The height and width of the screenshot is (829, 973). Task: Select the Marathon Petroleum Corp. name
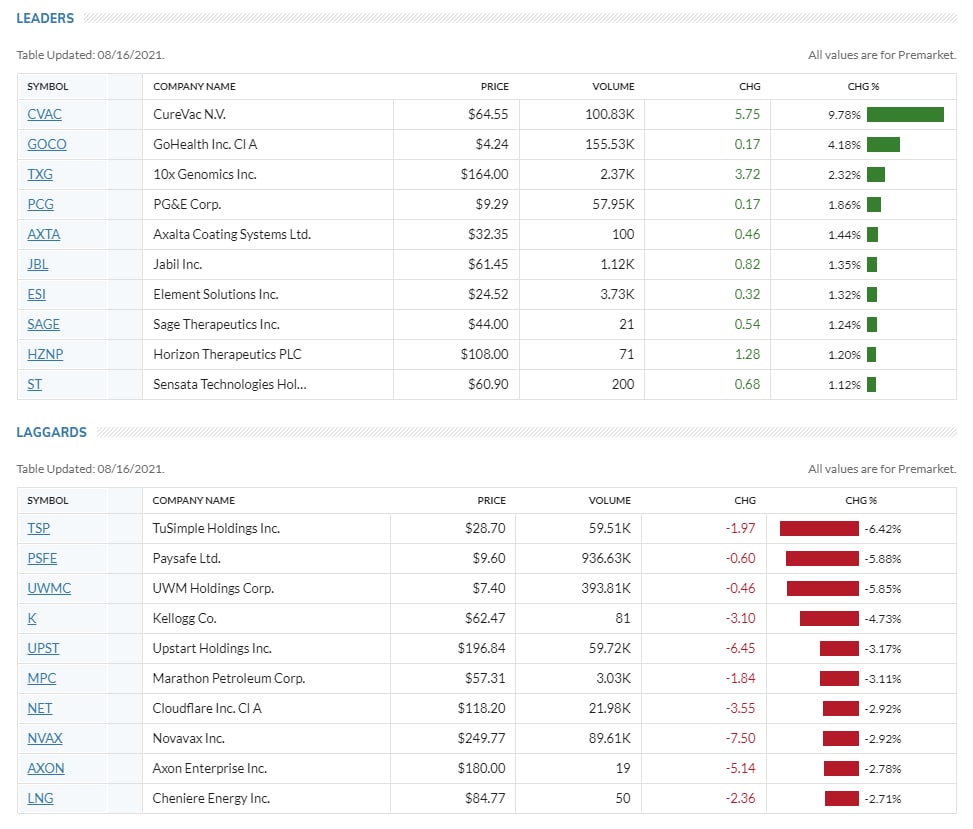click(229, 678)
